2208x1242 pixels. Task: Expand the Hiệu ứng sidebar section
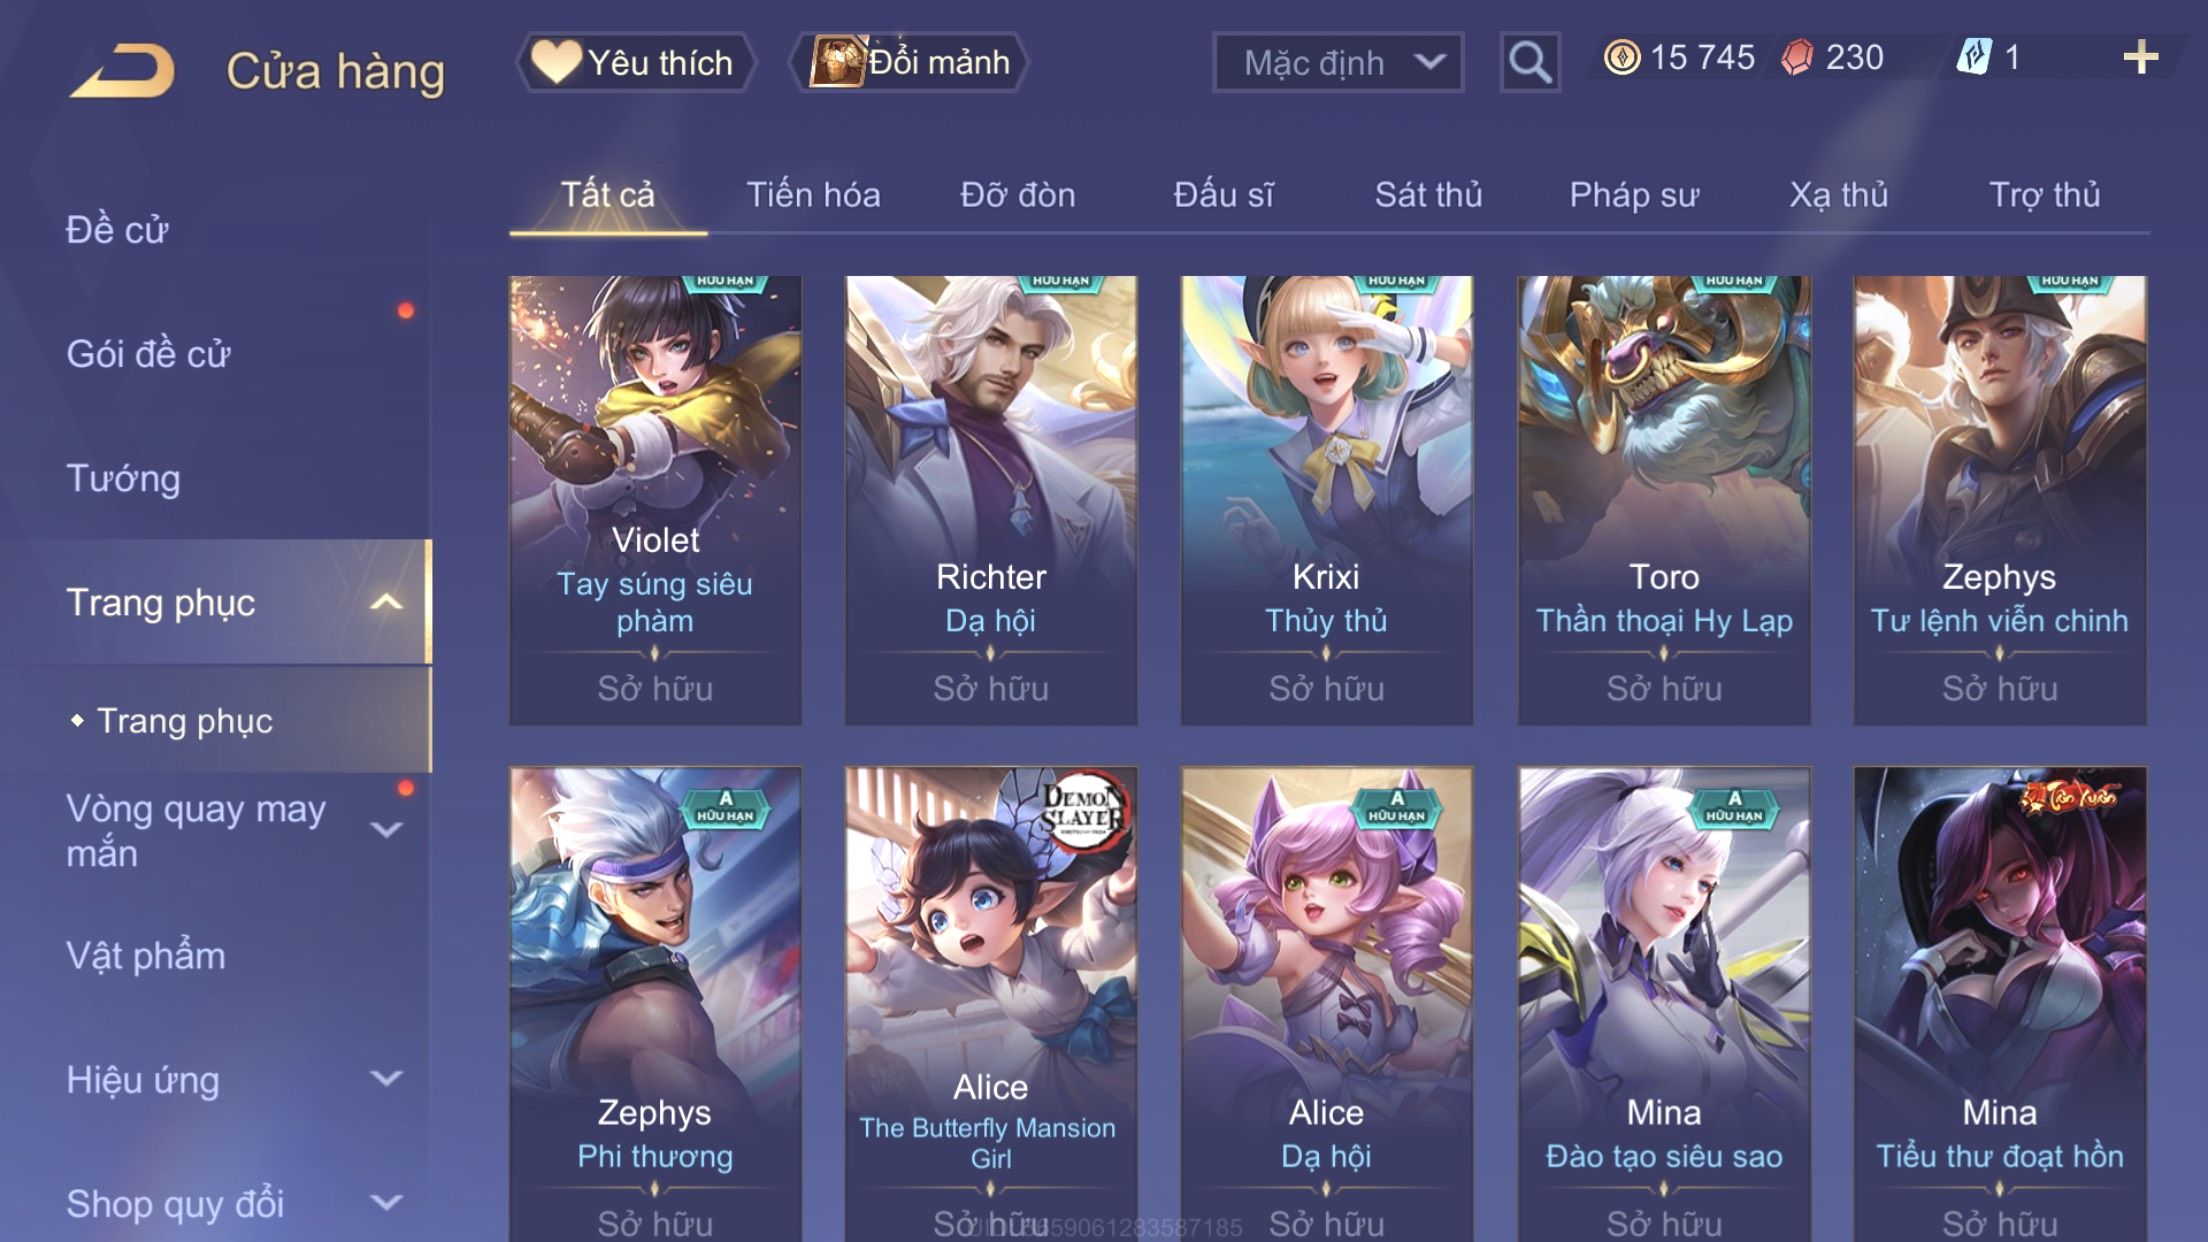click(x=386, y=1079)
